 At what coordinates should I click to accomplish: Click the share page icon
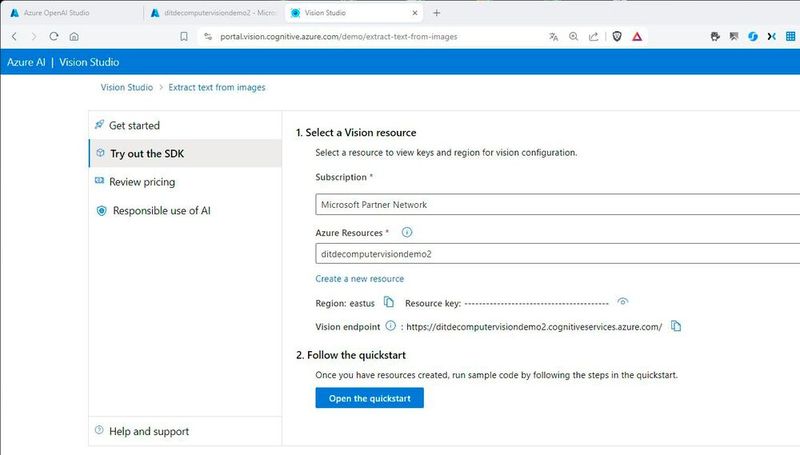pyautogui.click(x=593, y=36)
